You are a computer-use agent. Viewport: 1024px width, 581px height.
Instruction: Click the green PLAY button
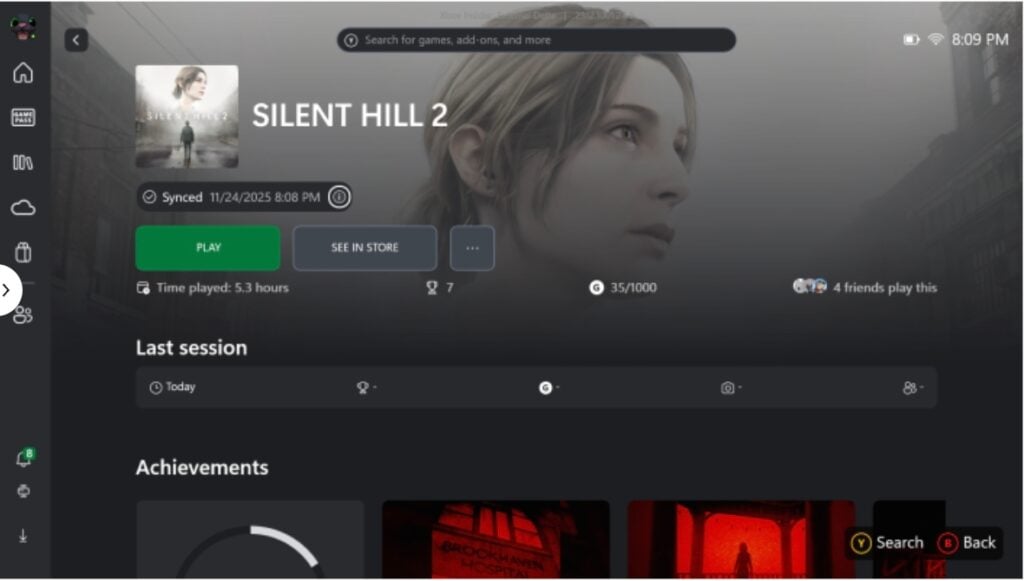[208, 248]
